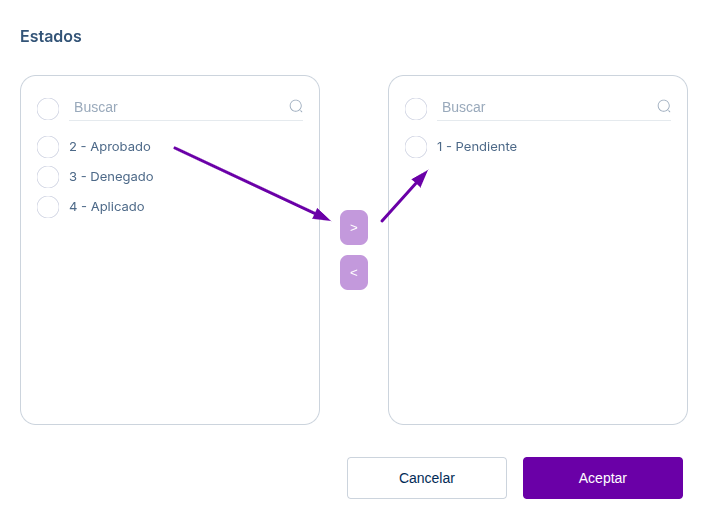Select the "1 - Pendiente" text label

point(477,147)
